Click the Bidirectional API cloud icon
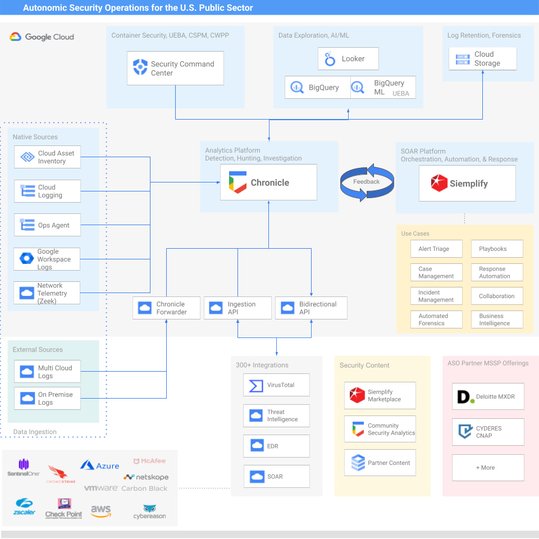 (x=287, y=308)
